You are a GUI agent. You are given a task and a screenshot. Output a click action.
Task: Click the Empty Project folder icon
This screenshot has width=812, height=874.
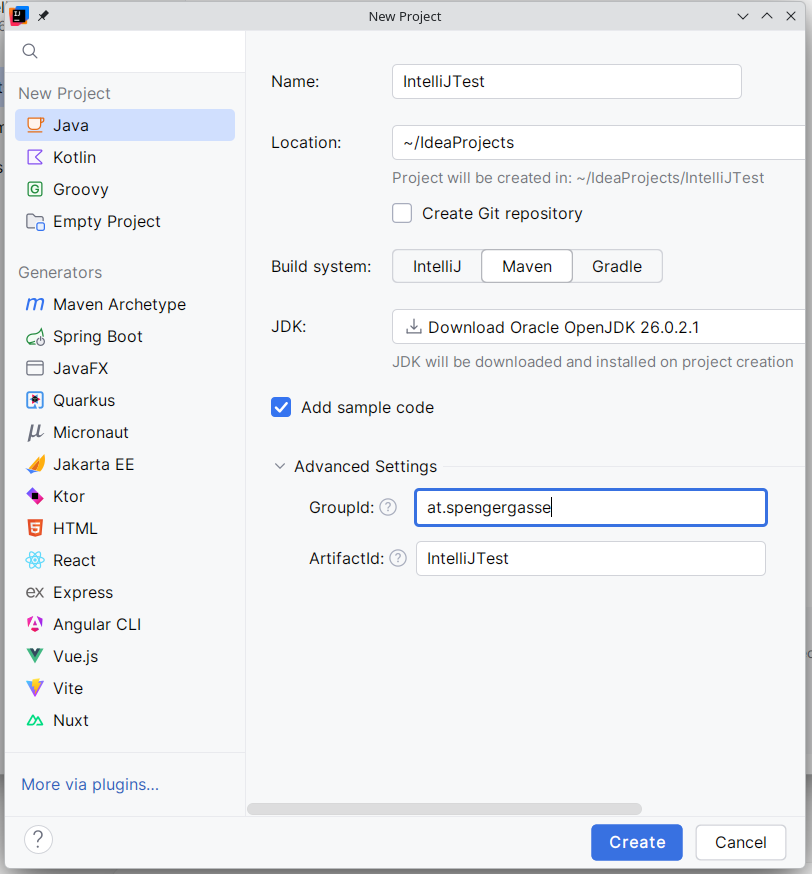35,221
